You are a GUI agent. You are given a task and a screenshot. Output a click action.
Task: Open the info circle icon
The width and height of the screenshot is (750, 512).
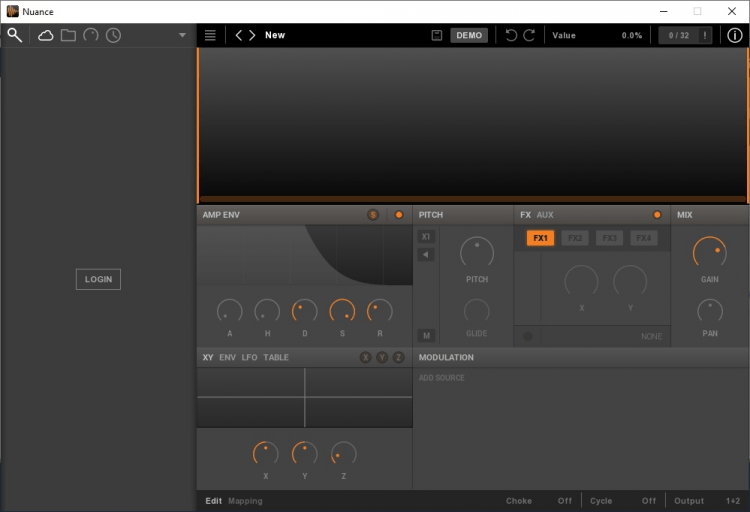pyautogui.click(x=735, y=35)
